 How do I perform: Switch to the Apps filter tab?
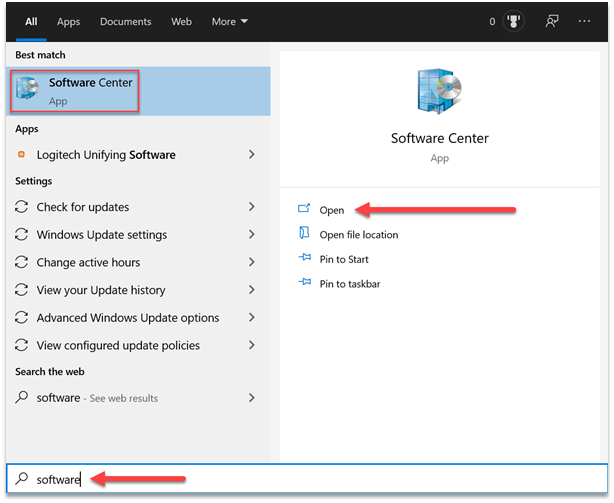coord(68,21)
